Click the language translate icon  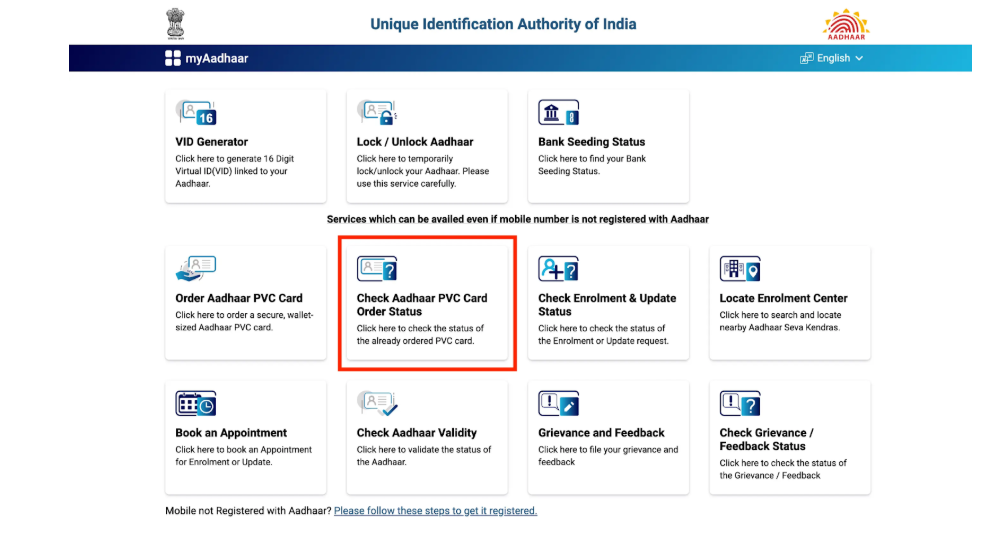(806, 58)
